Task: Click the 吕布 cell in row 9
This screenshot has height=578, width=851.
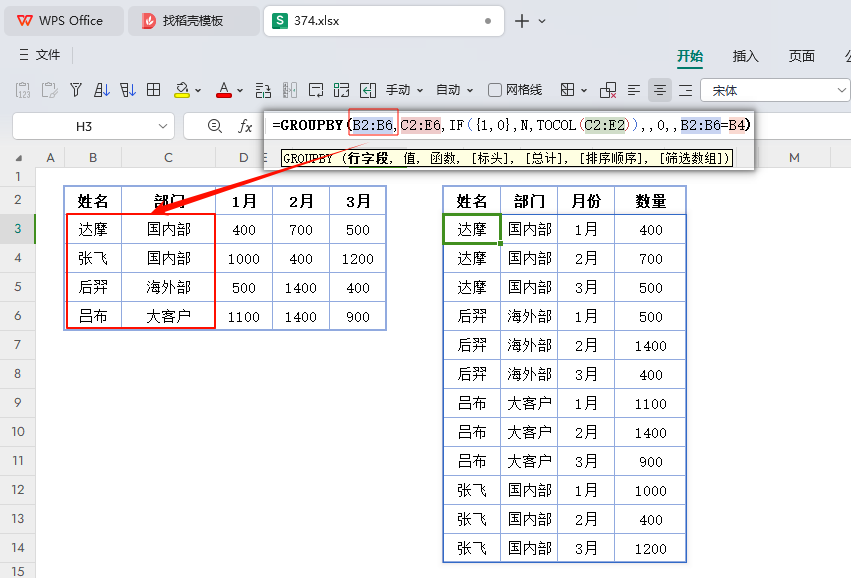Action: coord(471,403)
